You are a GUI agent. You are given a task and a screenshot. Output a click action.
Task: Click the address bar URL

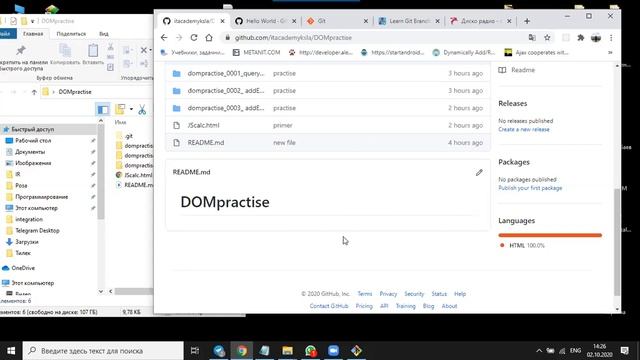tap(293, 38)
